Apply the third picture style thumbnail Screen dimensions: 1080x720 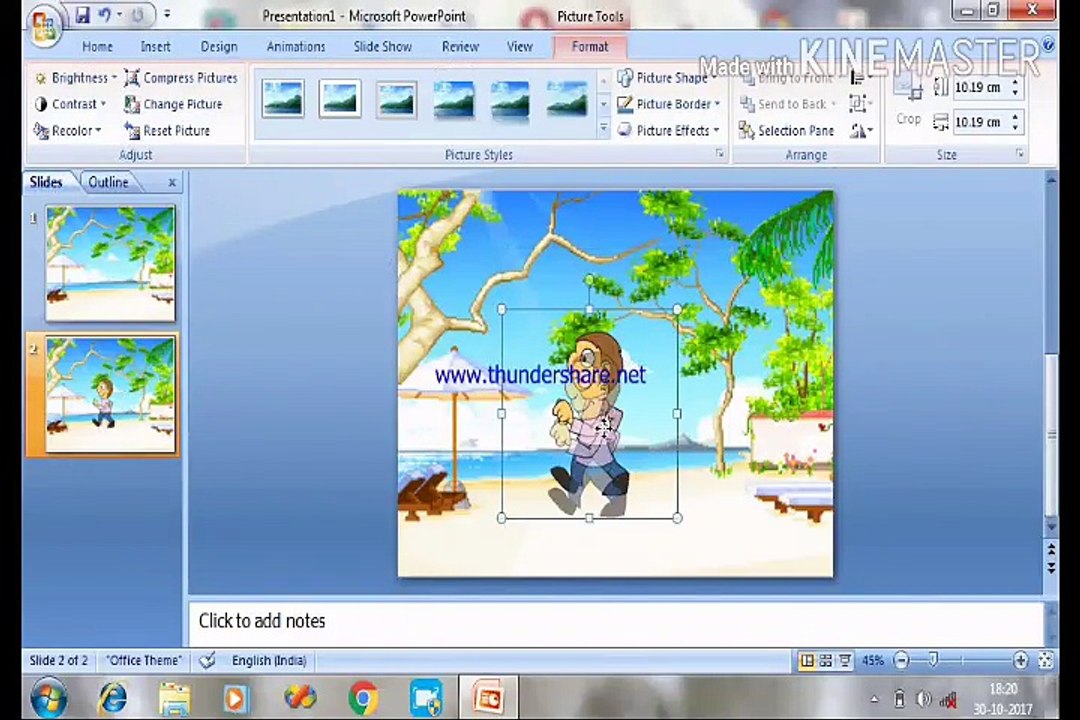(397, 99)
